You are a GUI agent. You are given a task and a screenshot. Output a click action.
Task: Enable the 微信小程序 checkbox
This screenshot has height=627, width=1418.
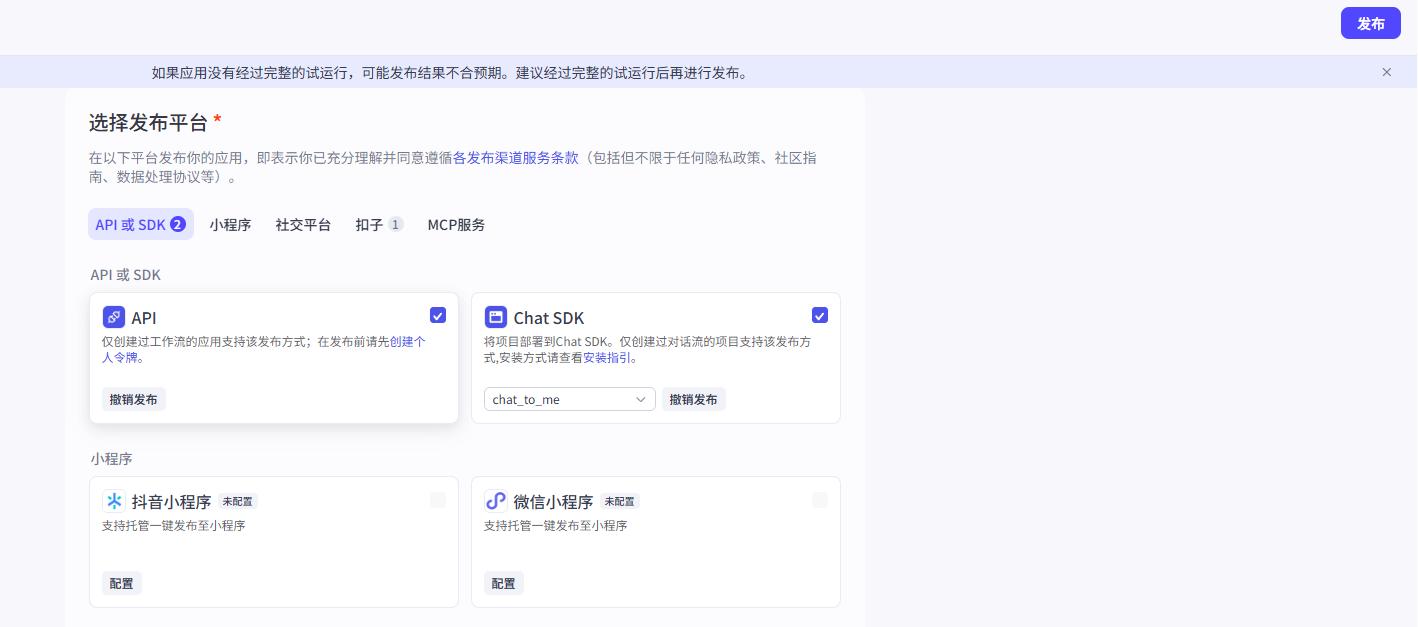tap(820, 500)
